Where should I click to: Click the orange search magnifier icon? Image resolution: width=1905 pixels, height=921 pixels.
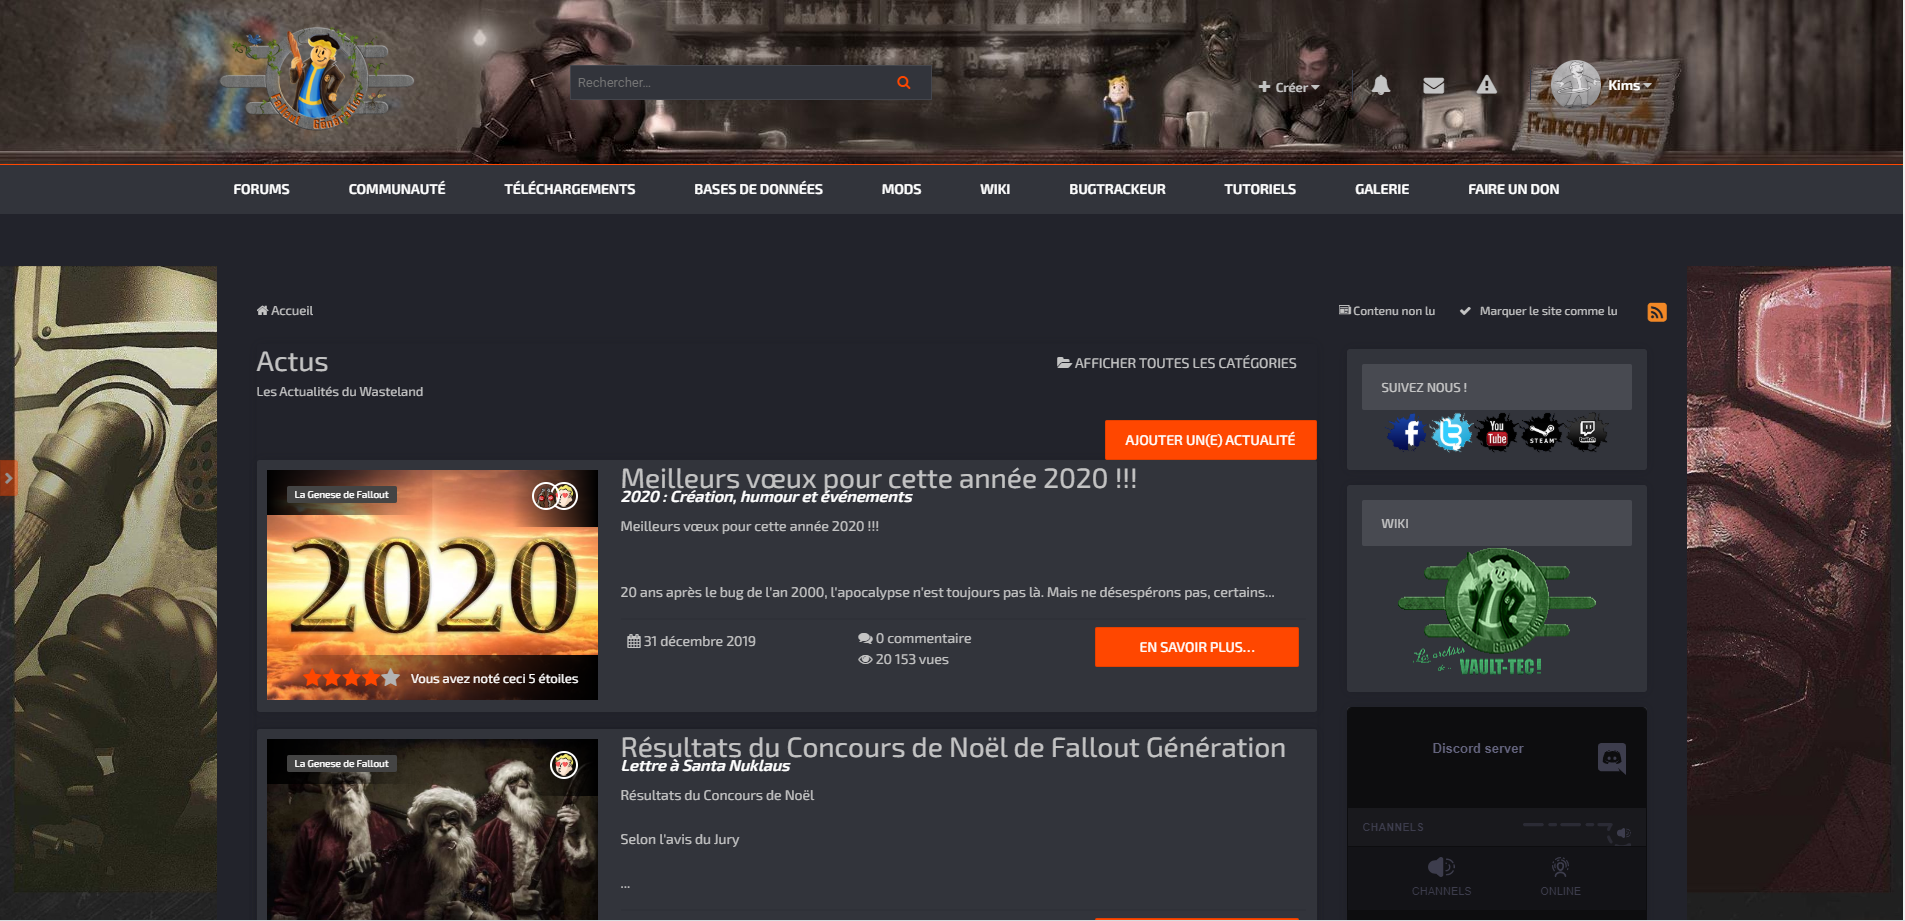904,83
